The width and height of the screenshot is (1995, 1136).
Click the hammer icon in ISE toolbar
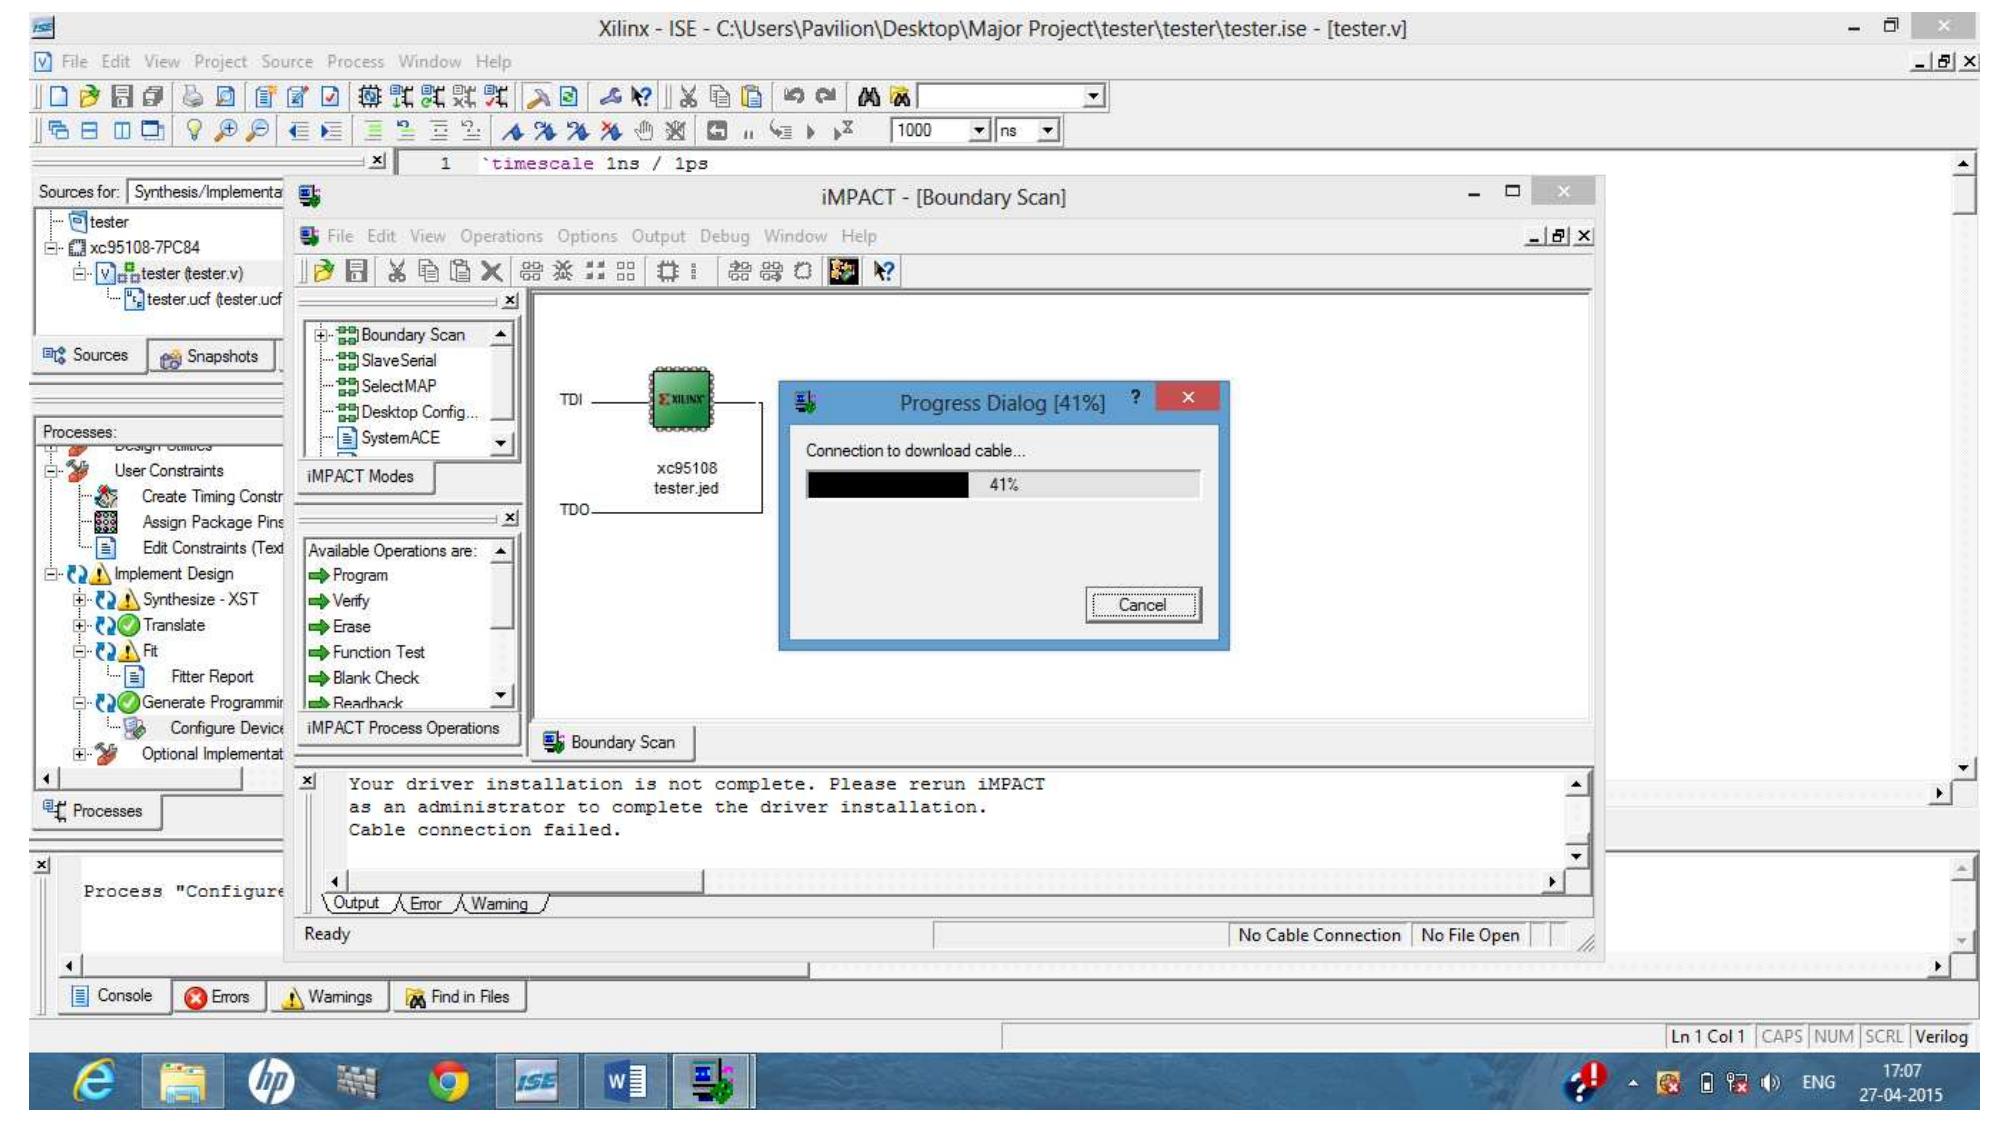pos(538,96)
